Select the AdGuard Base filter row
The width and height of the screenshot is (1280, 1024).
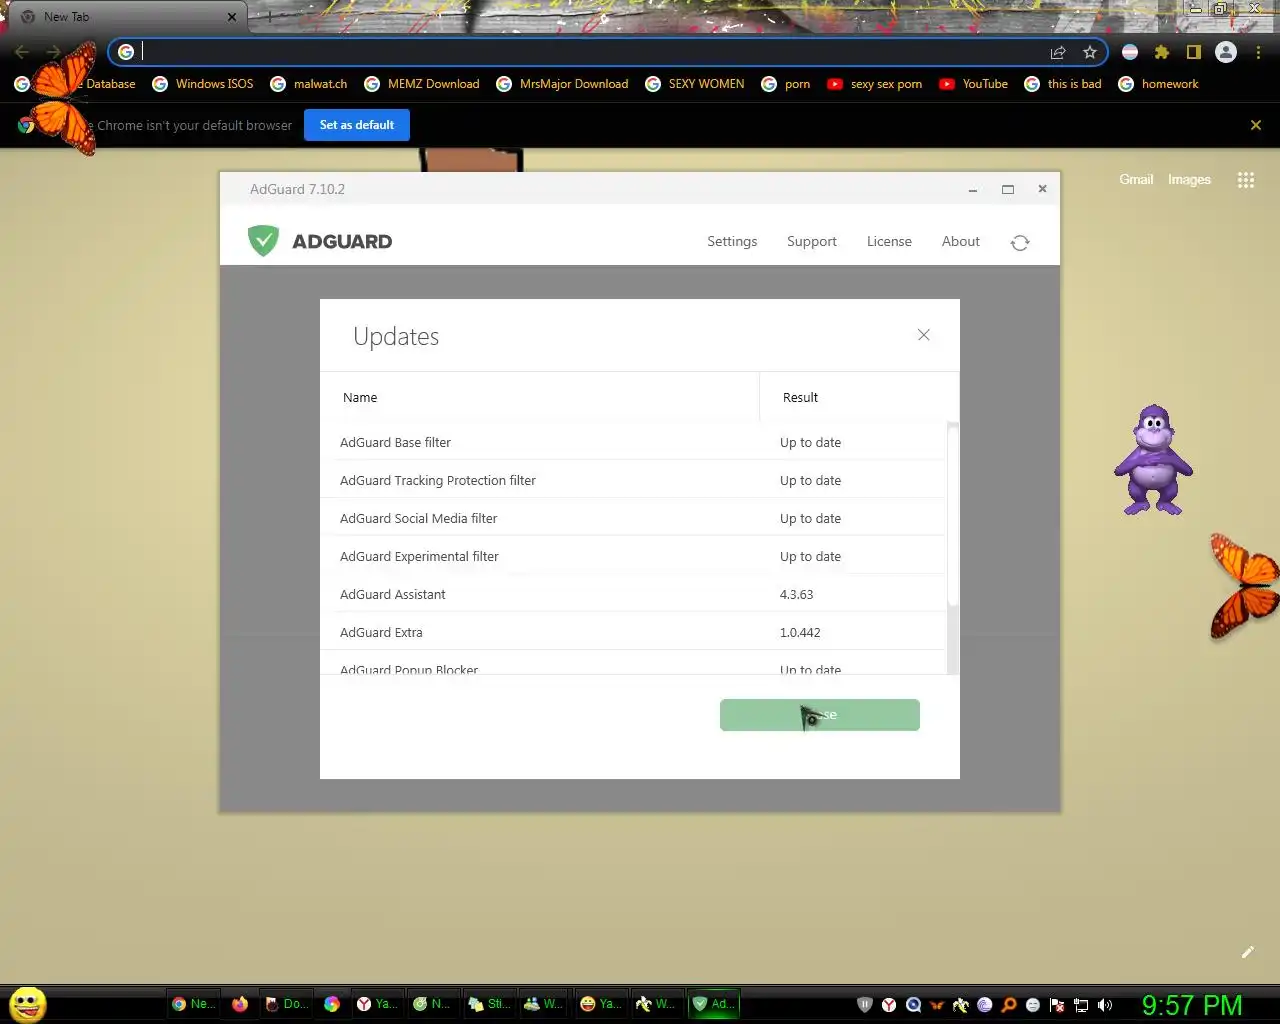633,442
